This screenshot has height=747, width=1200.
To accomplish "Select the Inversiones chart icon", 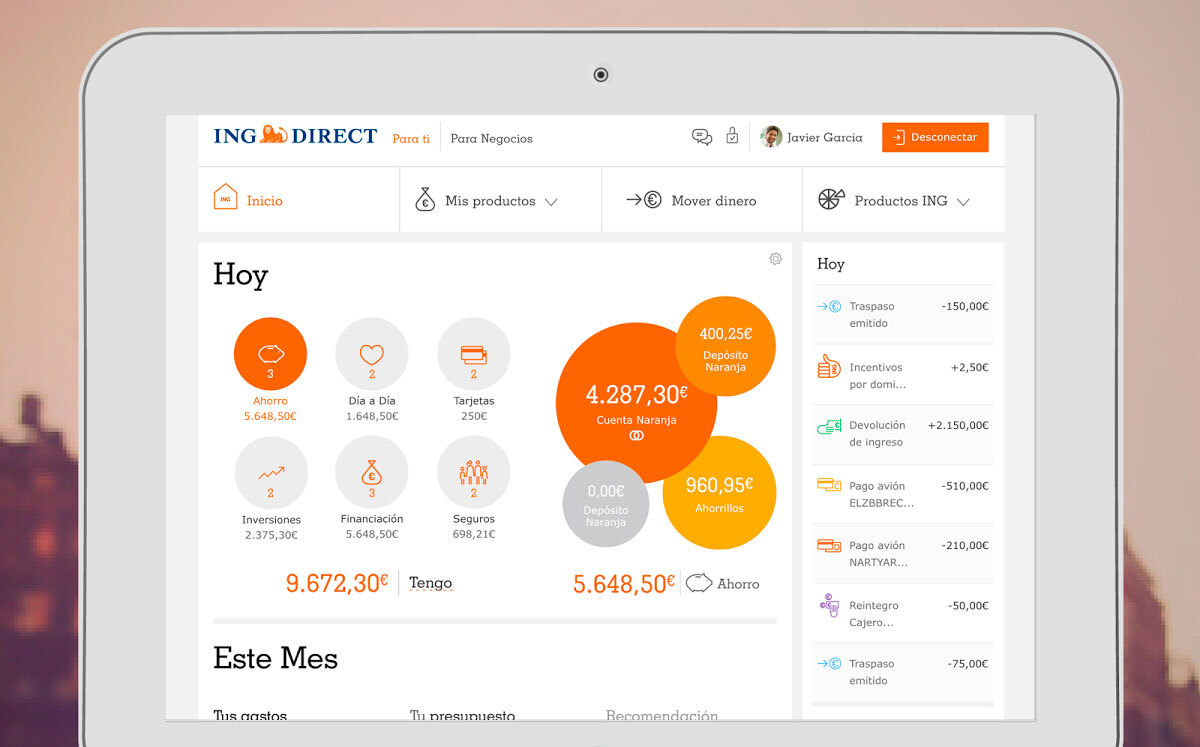I will [x=270, y=471].
